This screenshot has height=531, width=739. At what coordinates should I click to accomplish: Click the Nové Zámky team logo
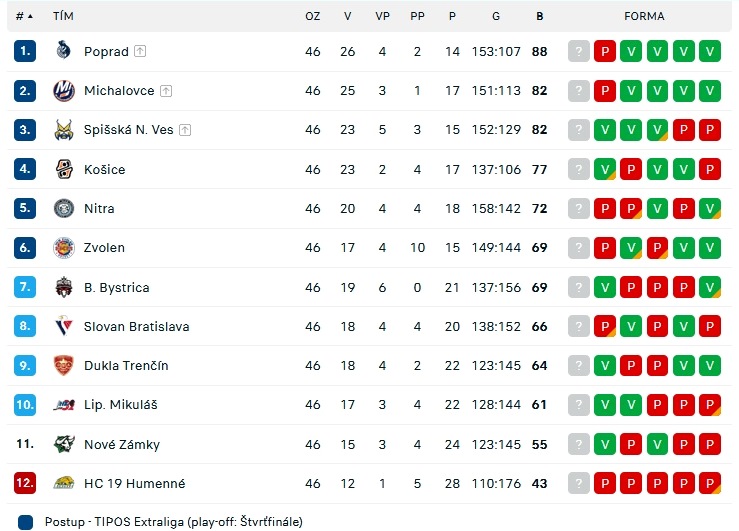[63, 444]
